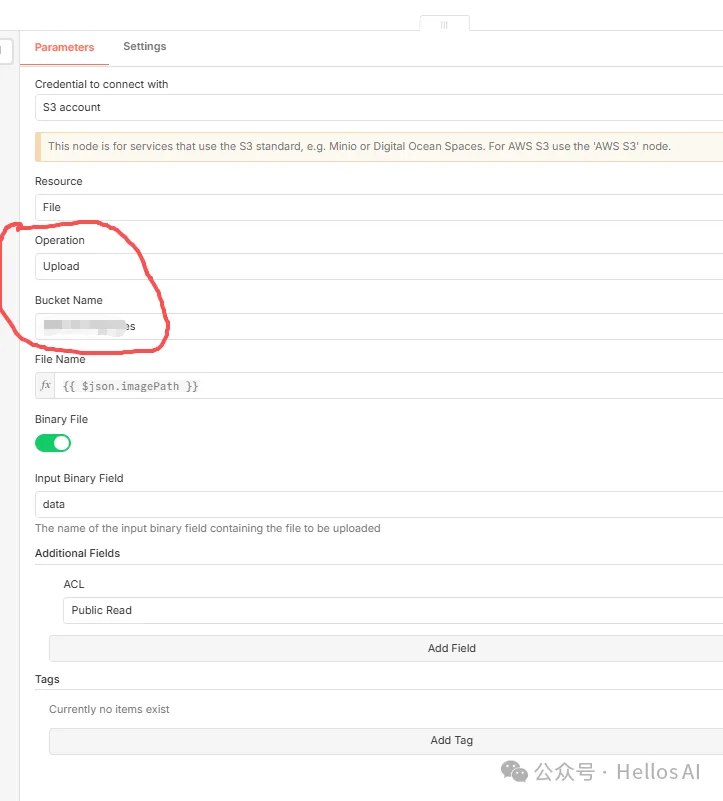Click the Tags section heading
This screenshot has width=723, height=801.
click(x=47, y=679)
